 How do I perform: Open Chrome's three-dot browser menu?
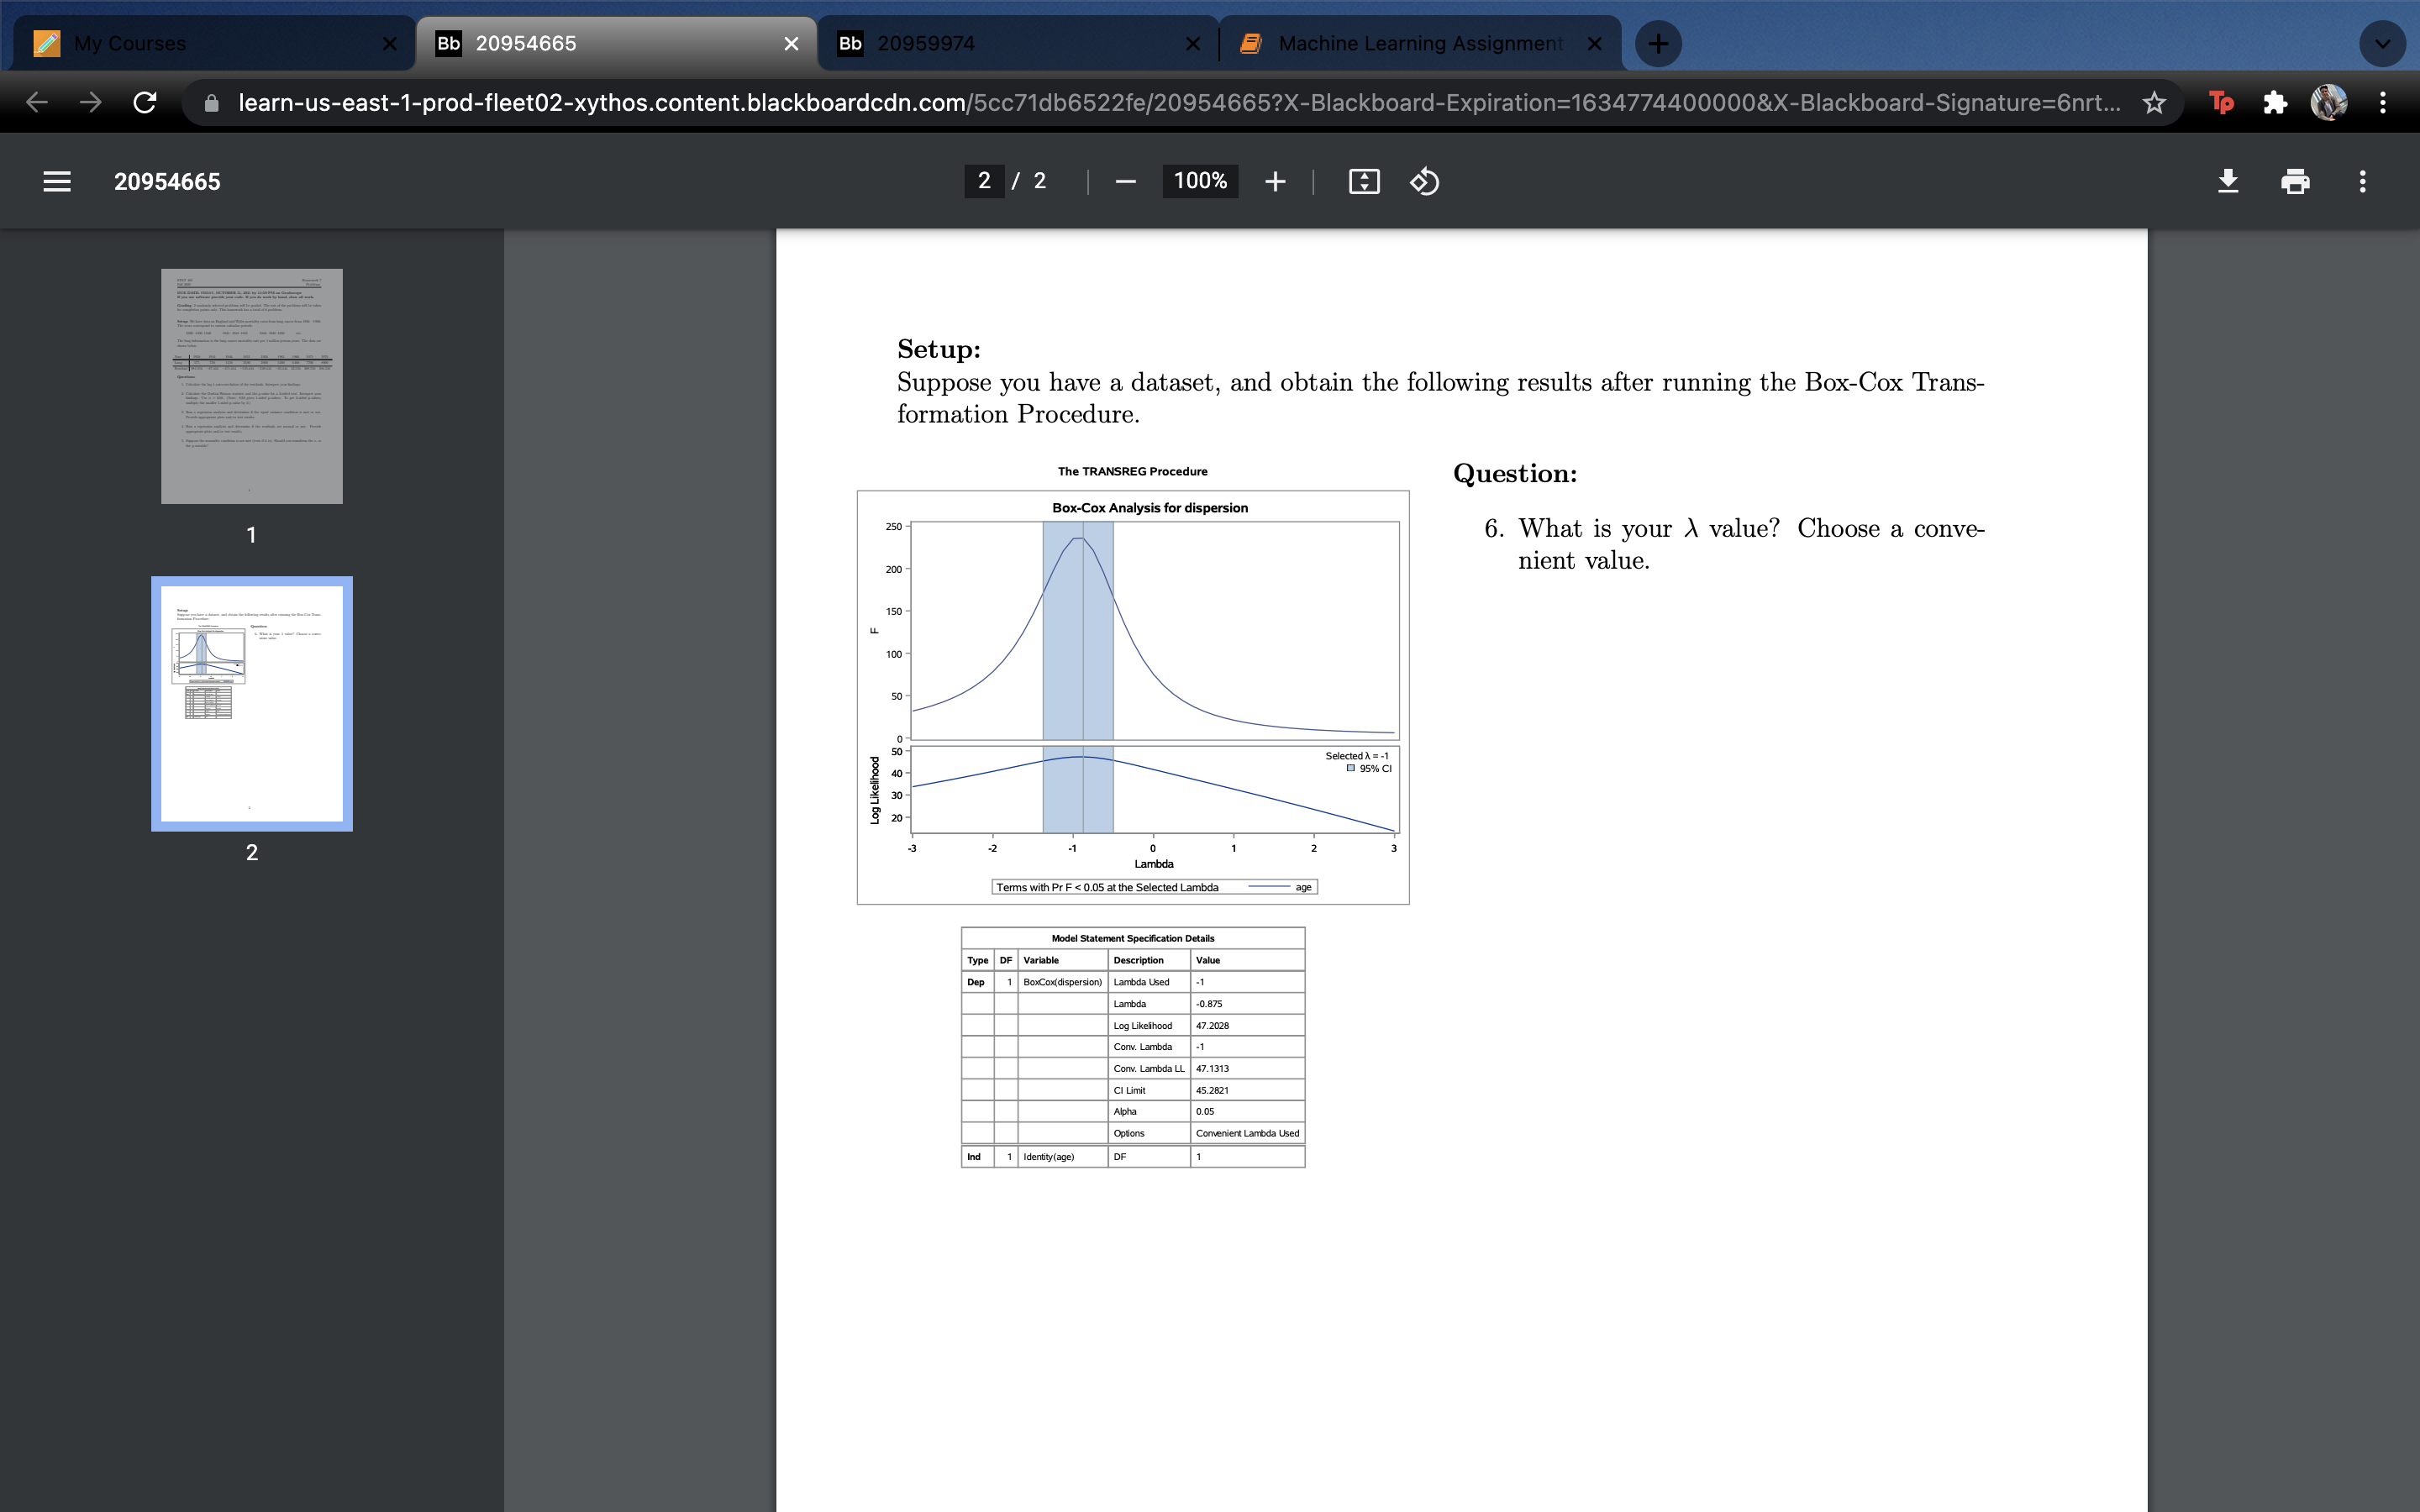point(2384,102)
